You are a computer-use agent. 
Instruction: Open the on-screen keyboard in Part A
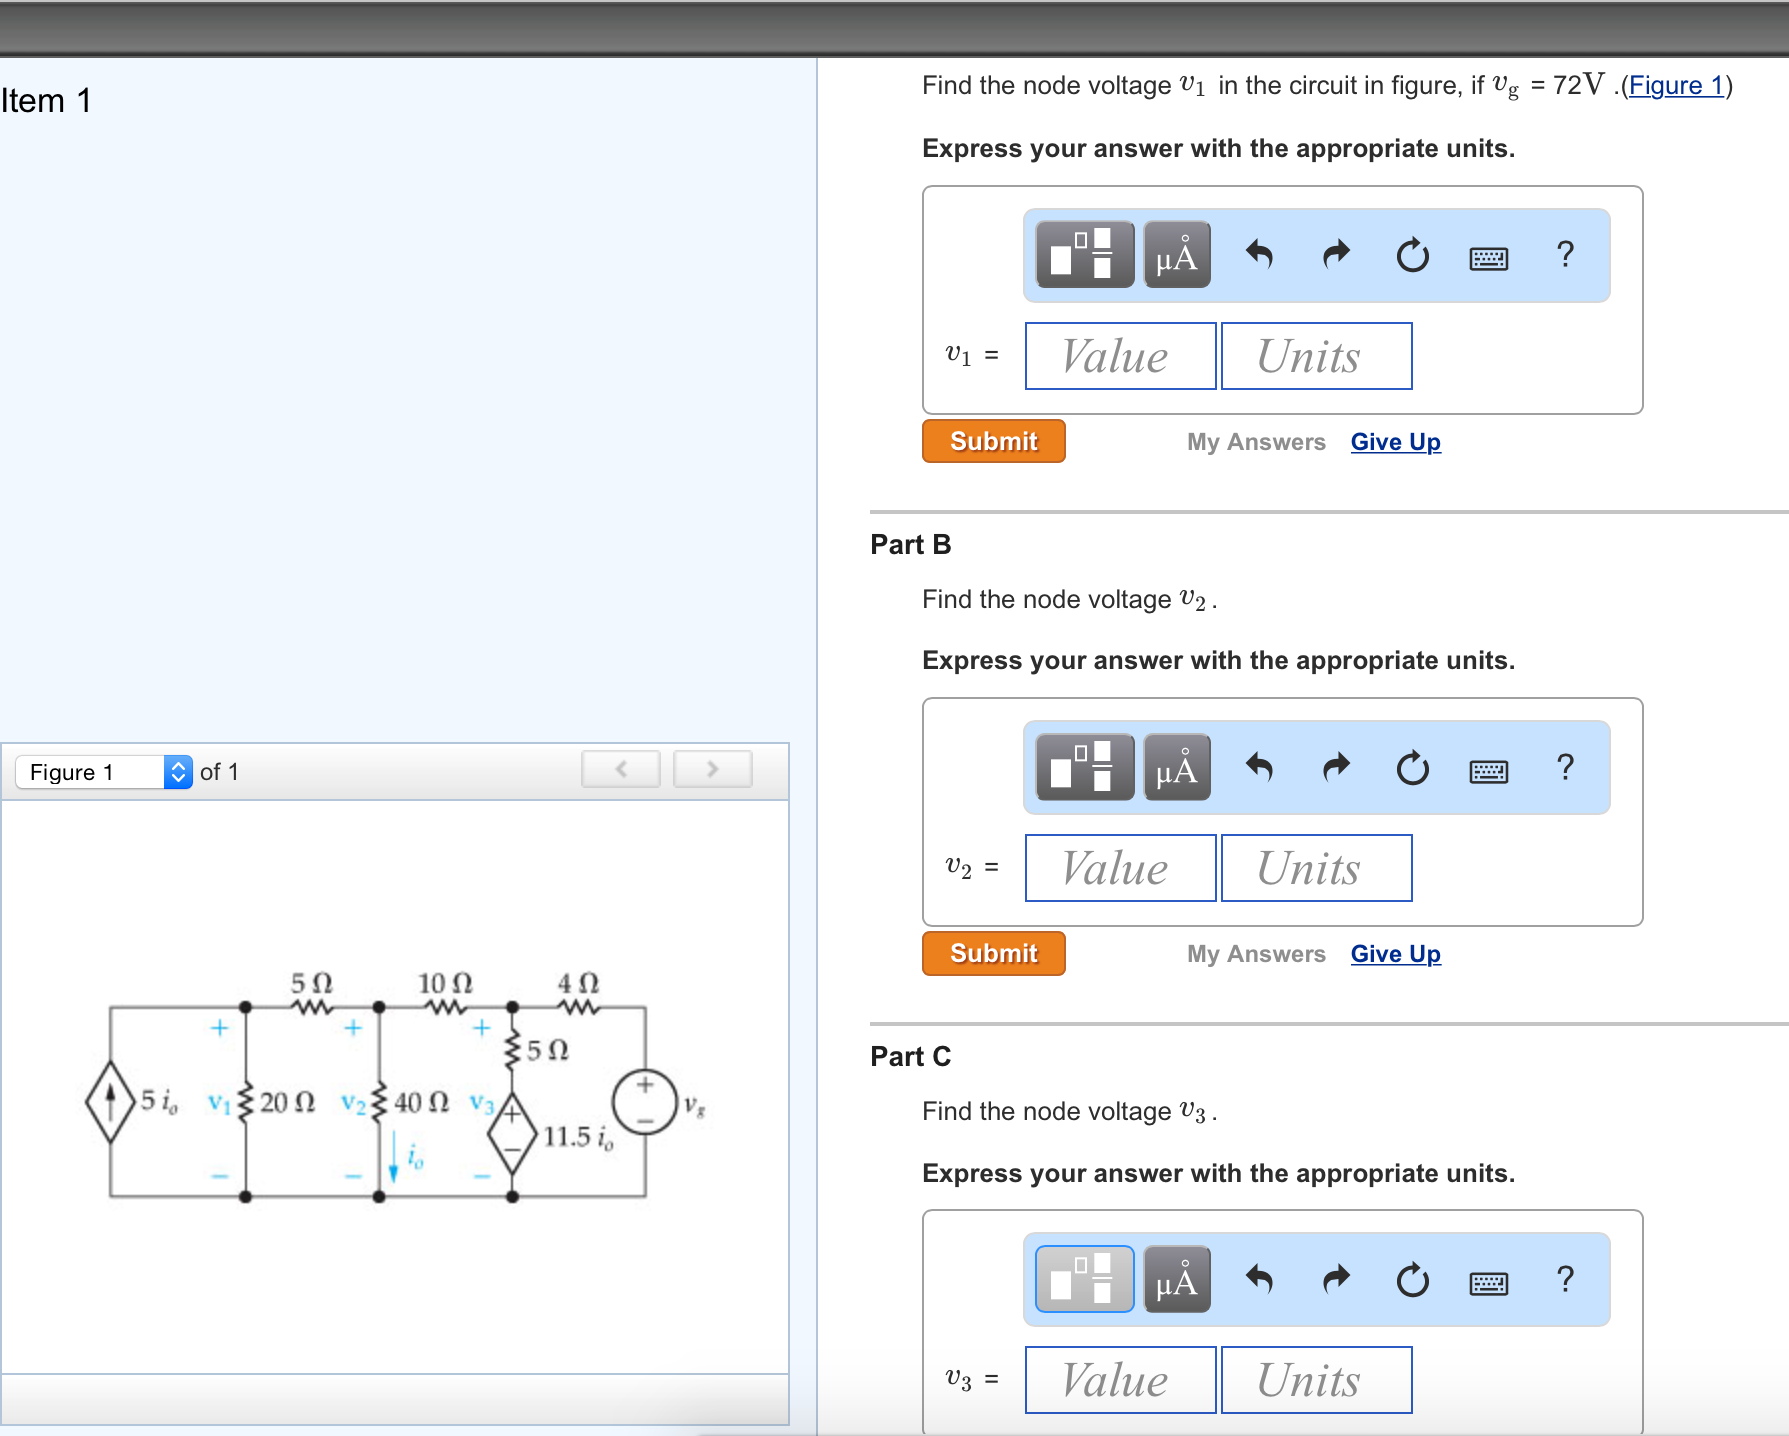1488,256
